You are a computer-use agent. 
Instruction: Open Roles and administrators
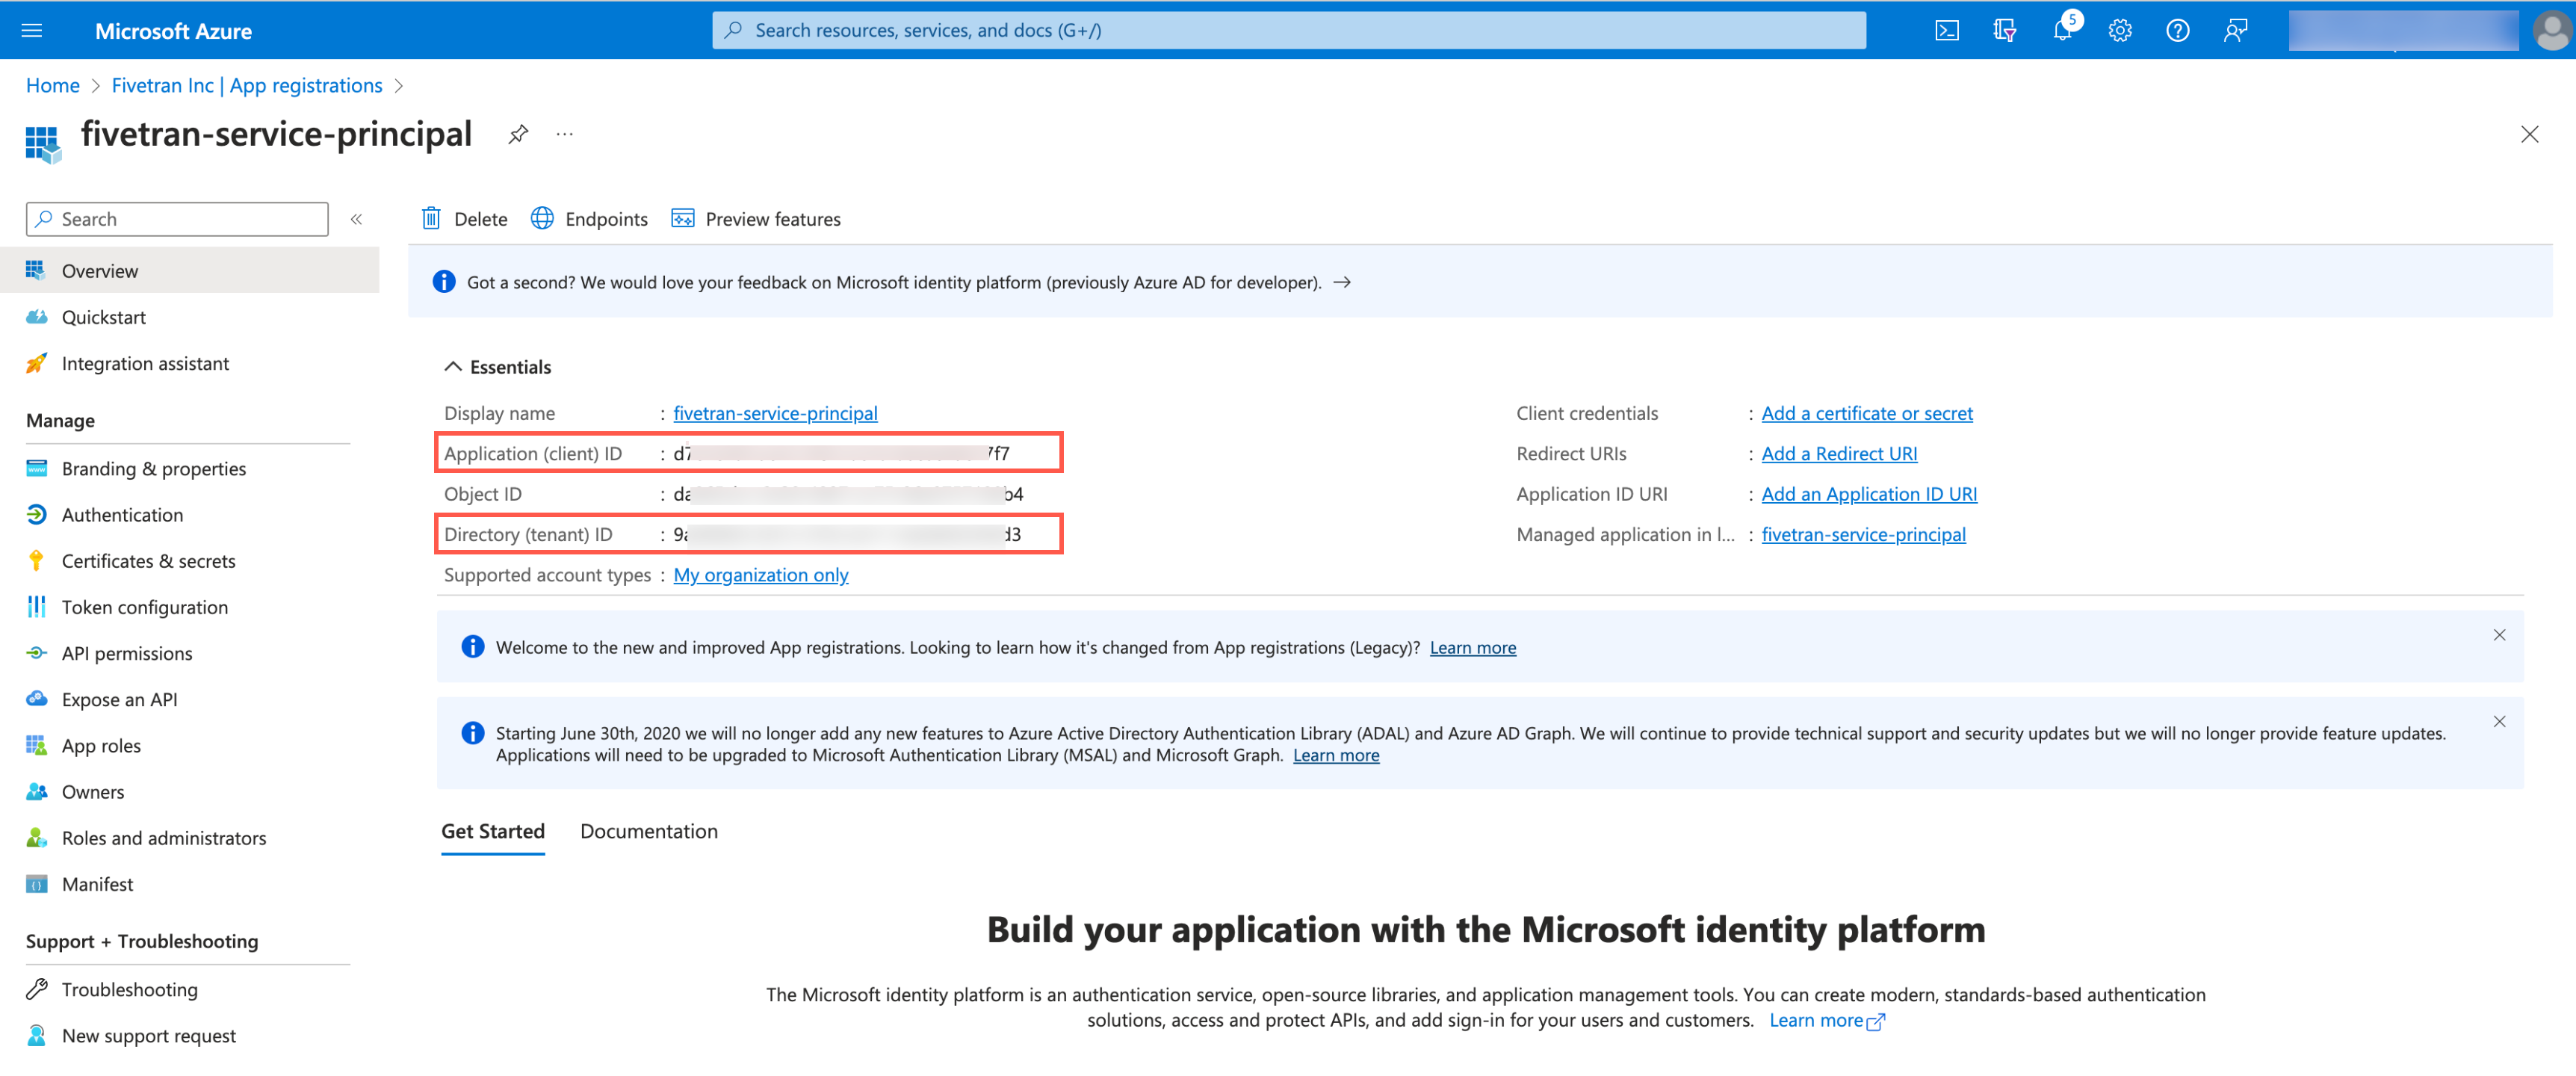tap(190, 838)
